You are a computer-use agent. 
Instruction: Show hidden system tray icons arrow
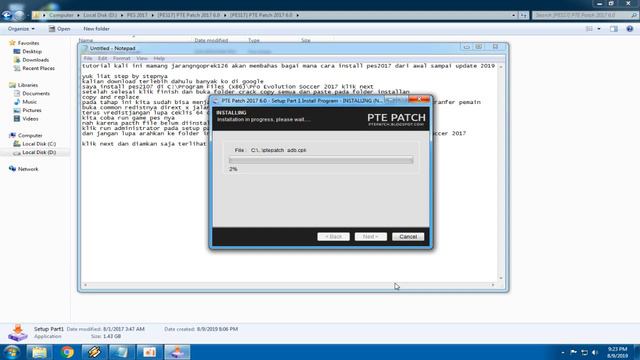coord(563,352)
